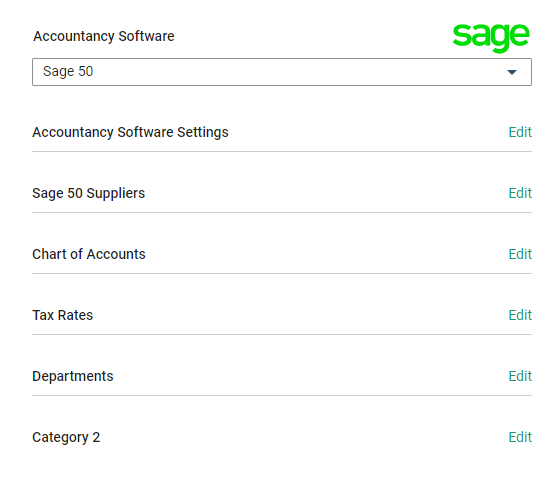Edit Sage 50 Suppliers
Viewport: 554px width, 489px height.
(520, 193)
